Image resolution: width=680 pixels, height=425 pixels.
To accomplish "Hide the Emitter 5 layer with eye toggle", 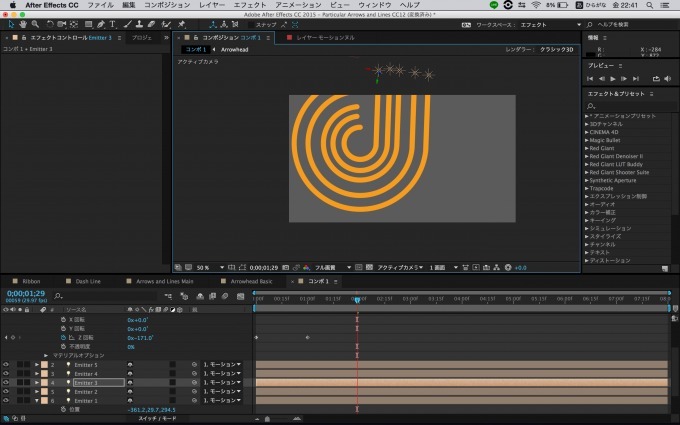I will (6, 365).
